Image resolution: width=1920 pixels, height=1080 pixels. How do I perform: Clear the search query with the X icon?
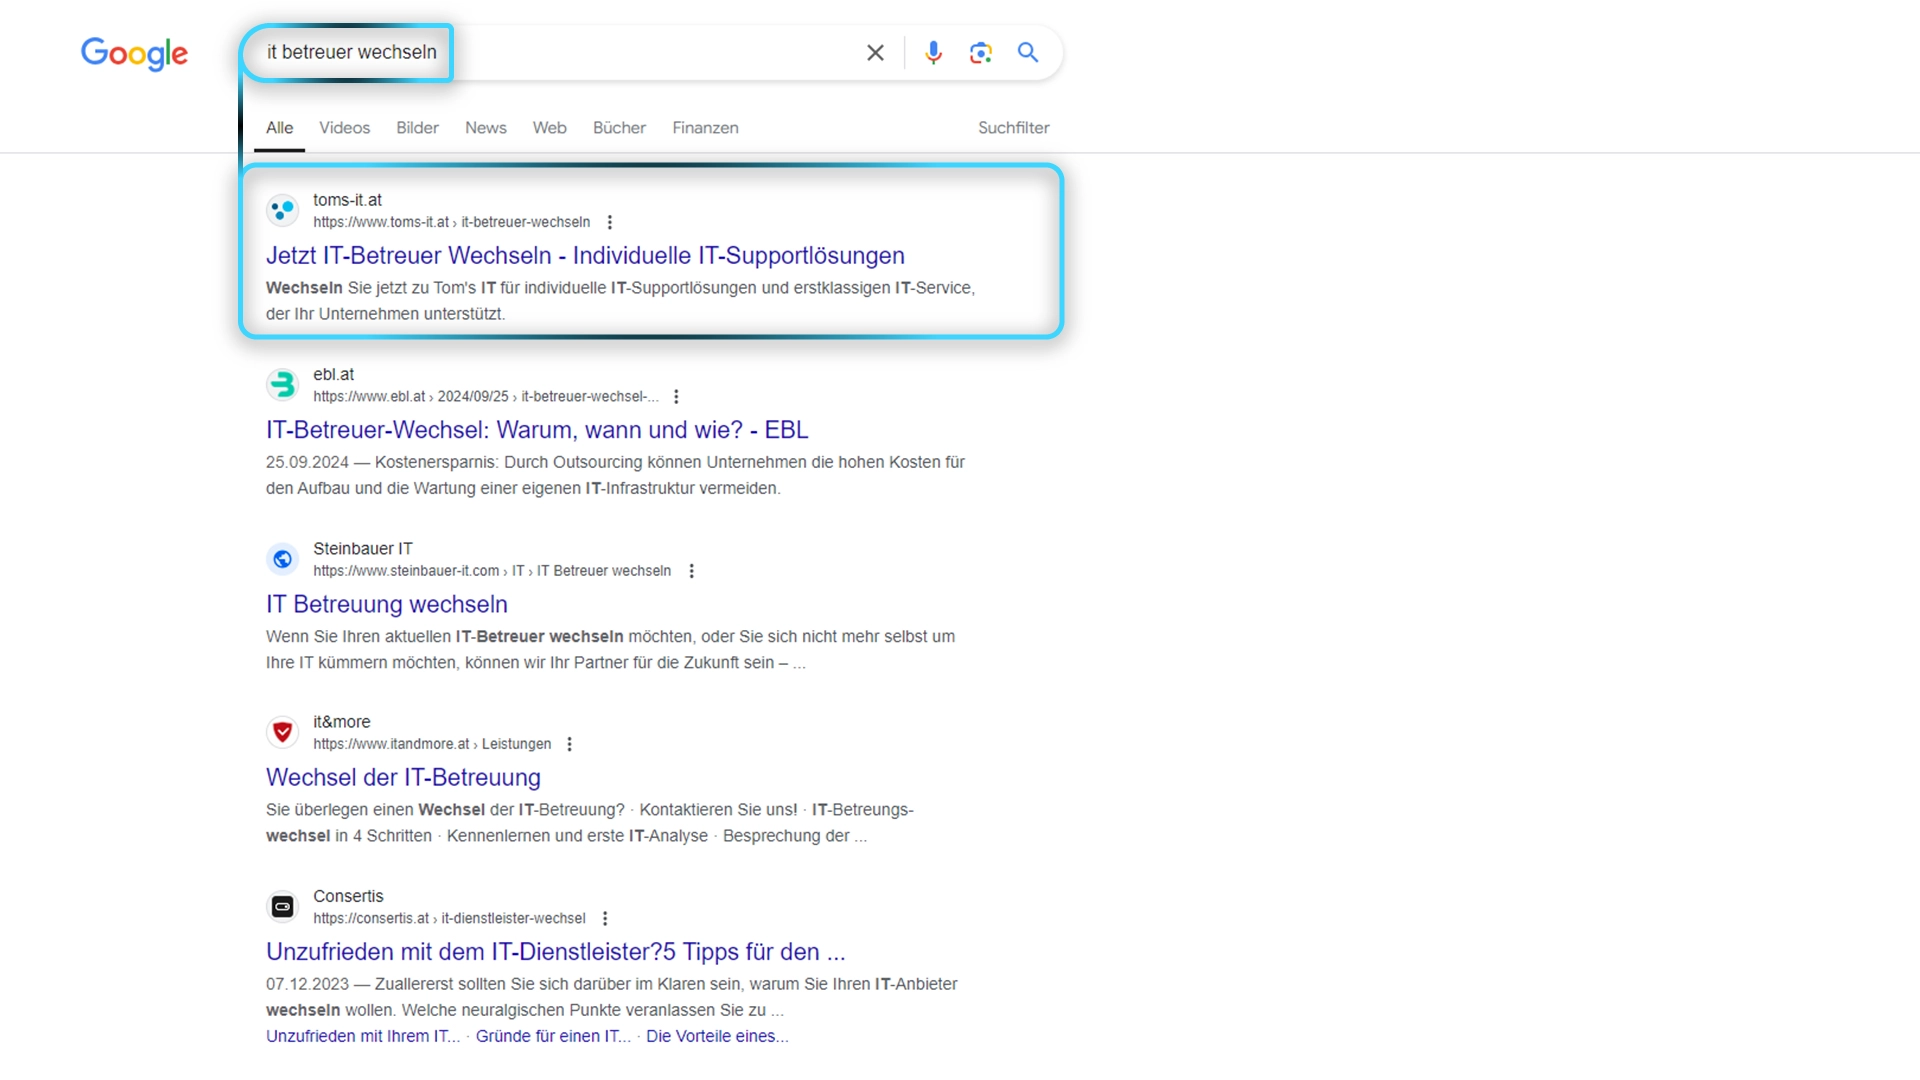(875, 53)
